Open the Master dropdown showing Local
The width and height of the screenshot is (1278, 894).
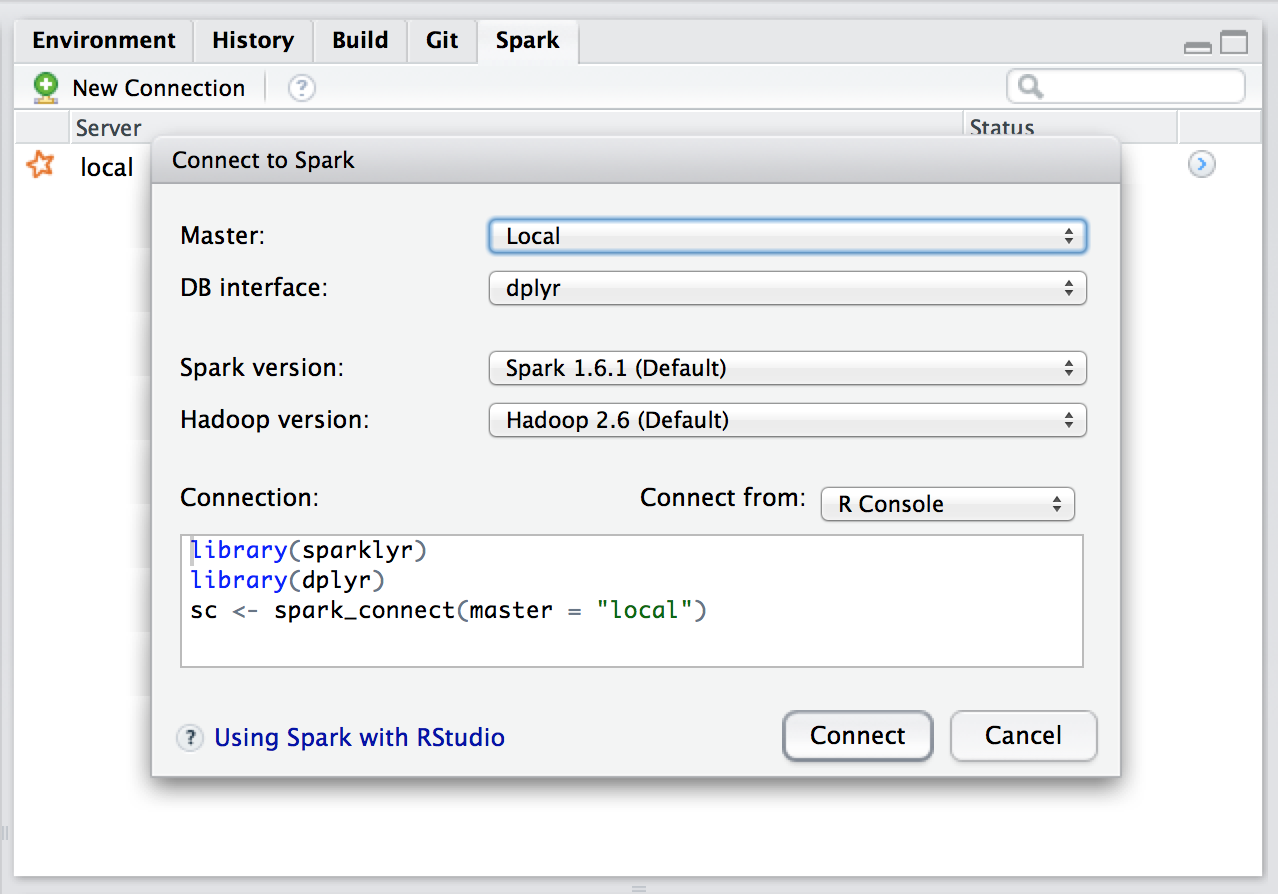788,237
